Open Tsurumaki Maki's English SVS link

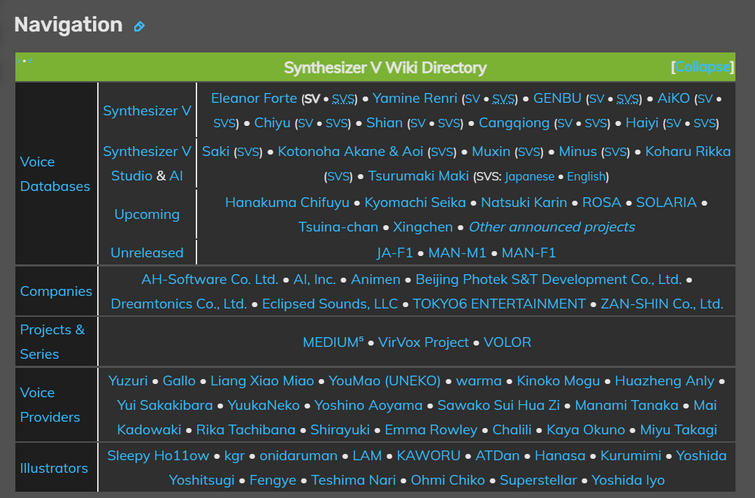pyautogui.click(x=586, y=177)
